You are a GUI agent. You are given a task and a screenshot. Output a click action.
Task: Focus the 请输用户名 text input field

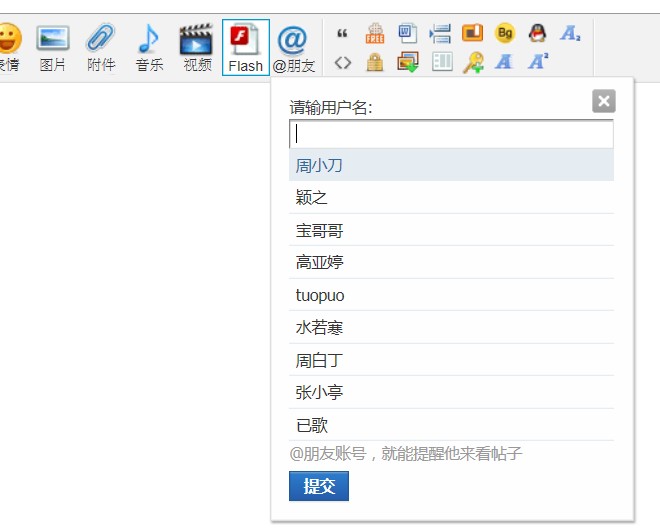(451, 135)
